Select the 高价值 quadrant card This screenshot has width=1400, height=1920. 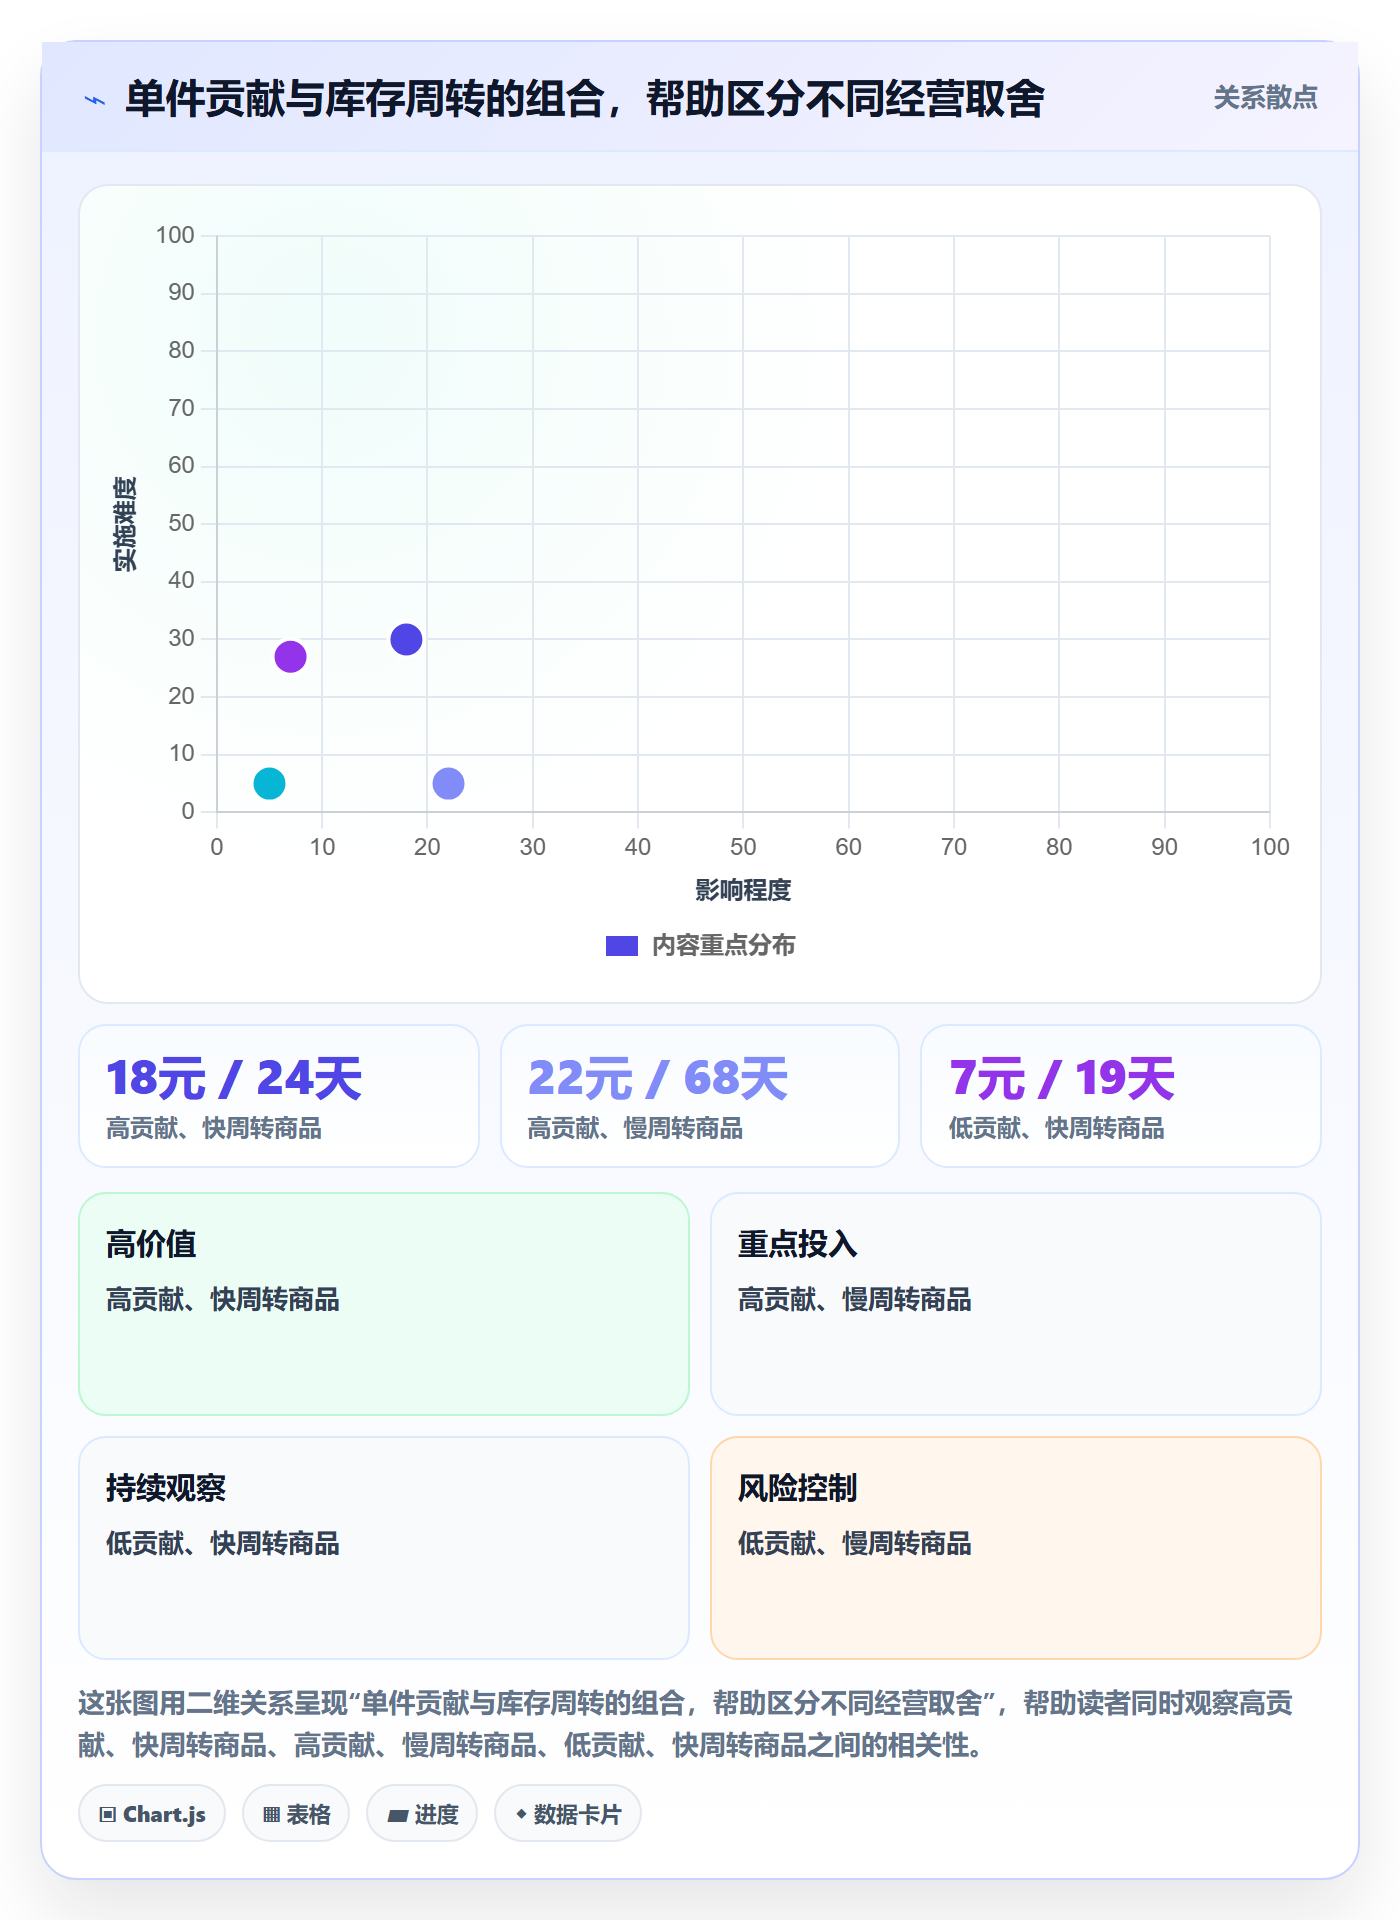384,1304
